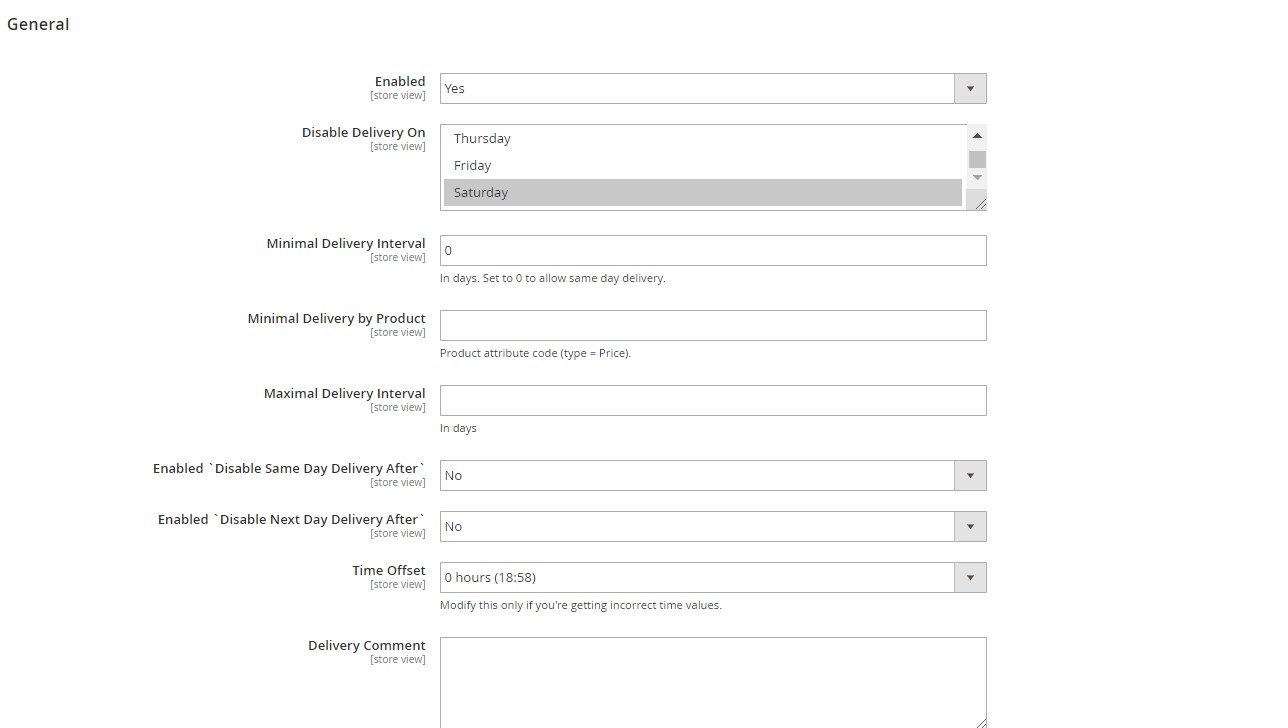This screenshot has height=728, width=1288.
Task: Click the Maximal Delivery Interval input
Action: 712,400
